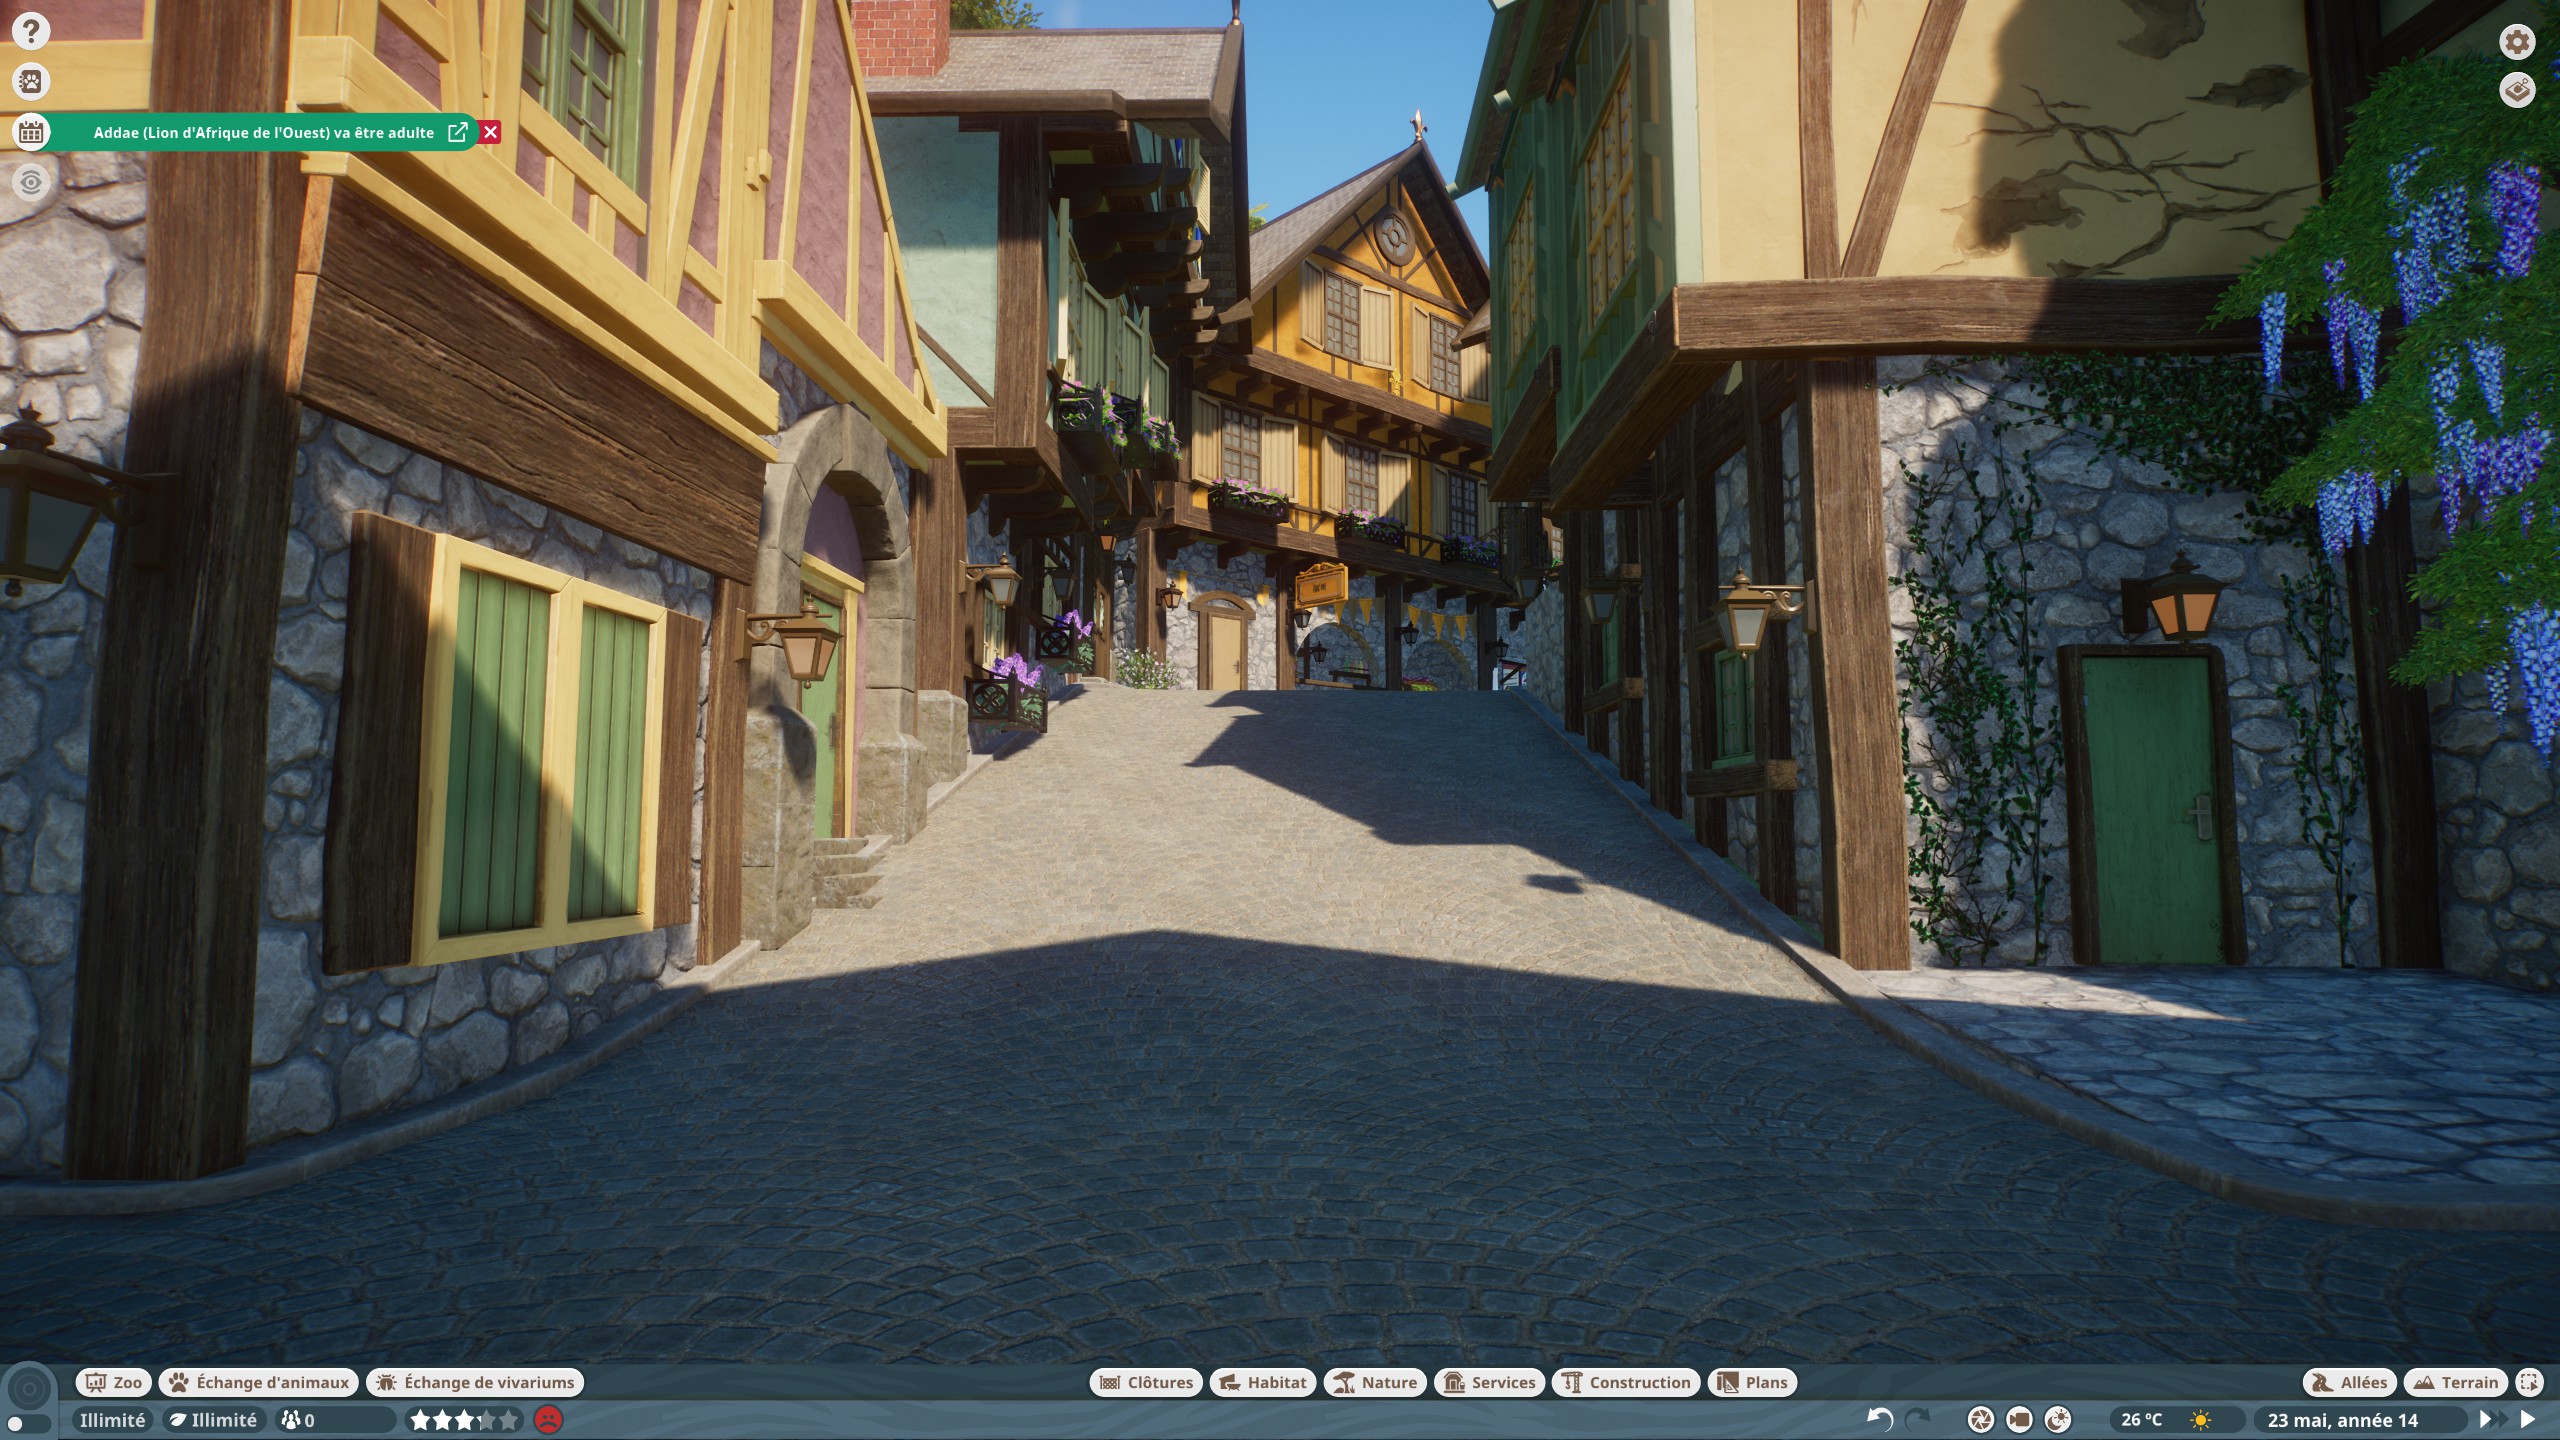Open the Zoo menu
Viewport: 2560px width, 1440px height.
click(x=114, y=1382)
